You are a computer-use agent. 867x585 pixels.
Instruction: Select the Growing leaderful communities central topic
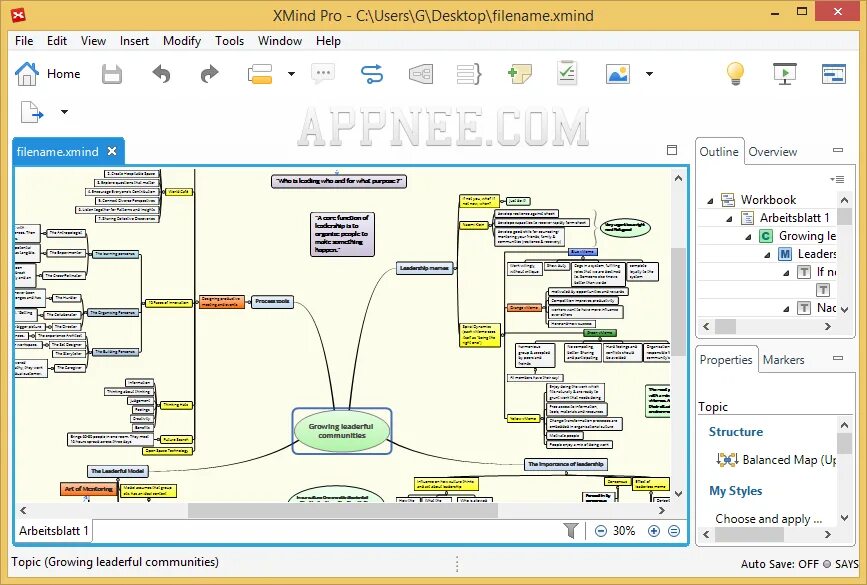point(341,431)
